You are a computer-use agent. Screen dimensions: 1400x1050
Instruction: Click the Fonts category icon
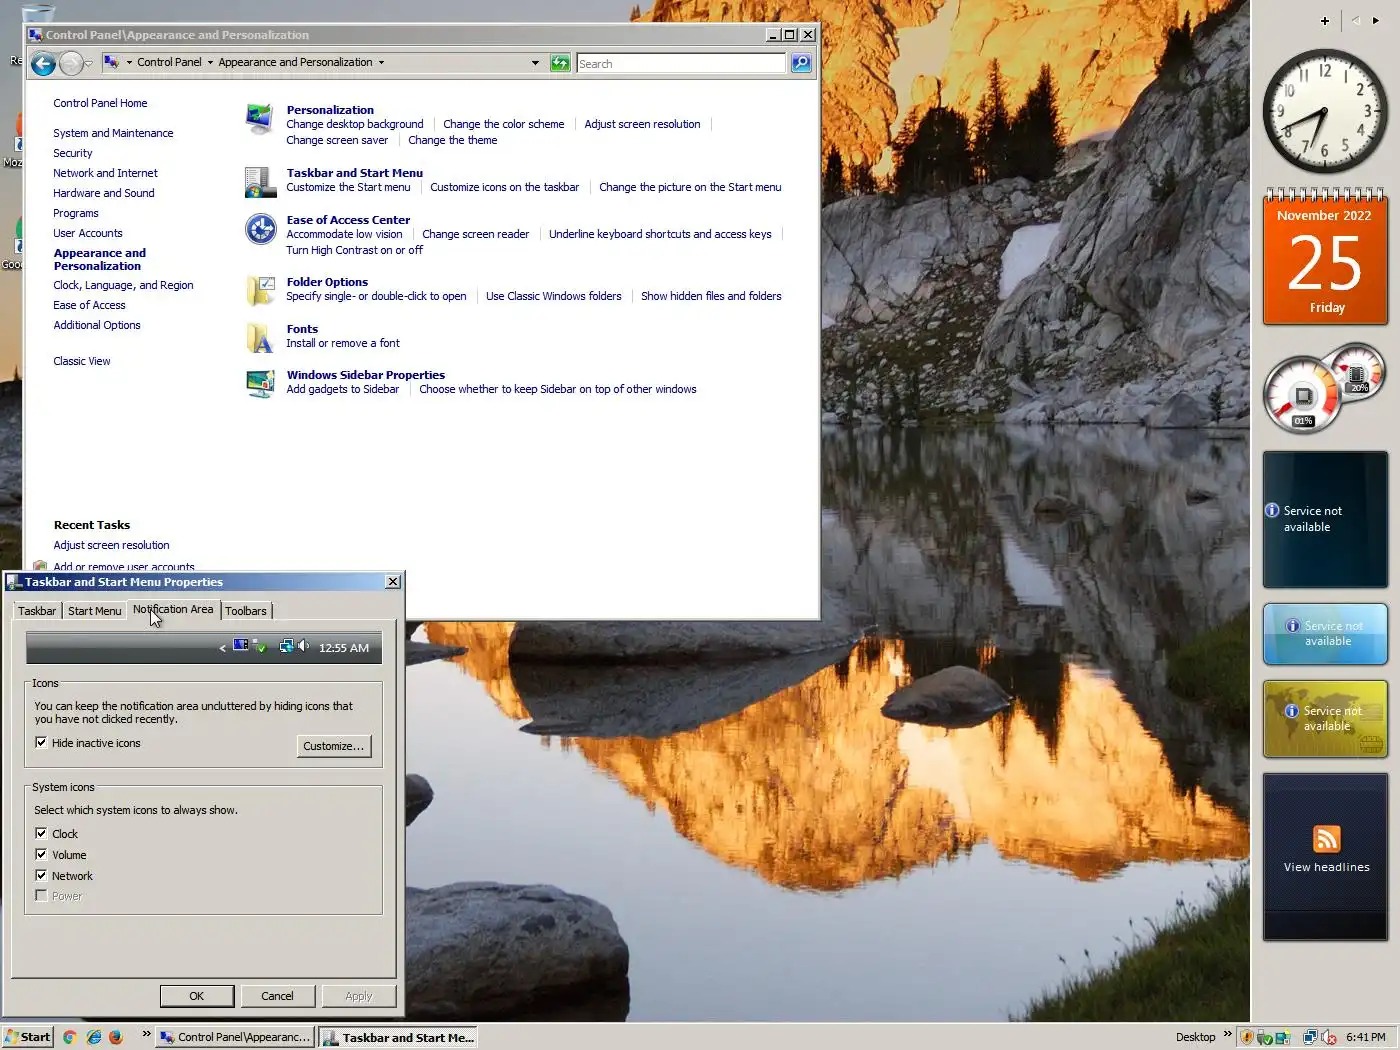click(260, 338)
